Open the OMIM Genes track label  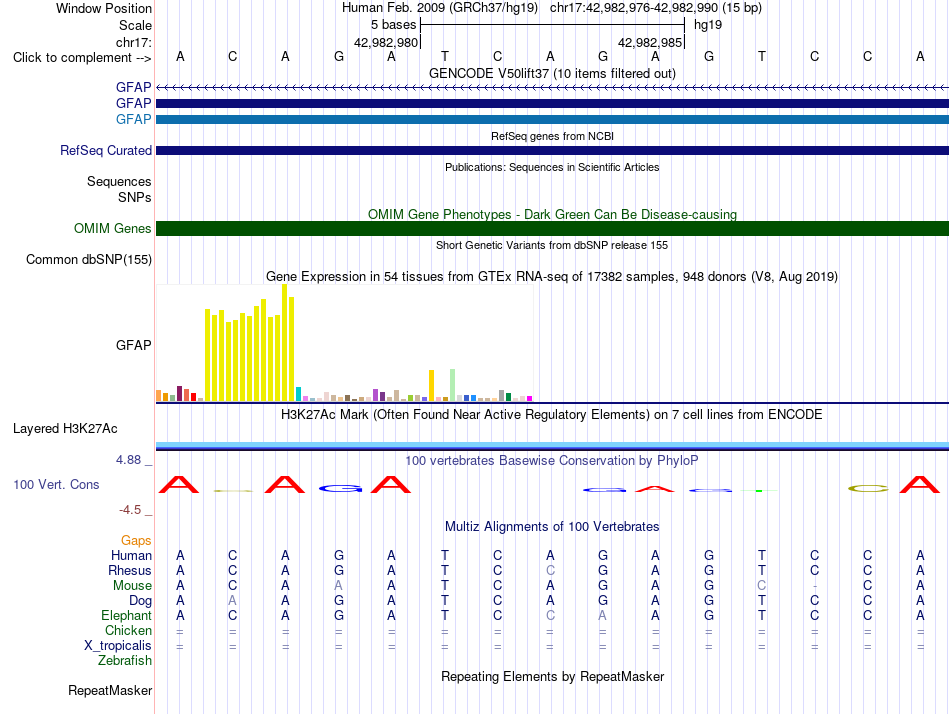click(112, 229)
